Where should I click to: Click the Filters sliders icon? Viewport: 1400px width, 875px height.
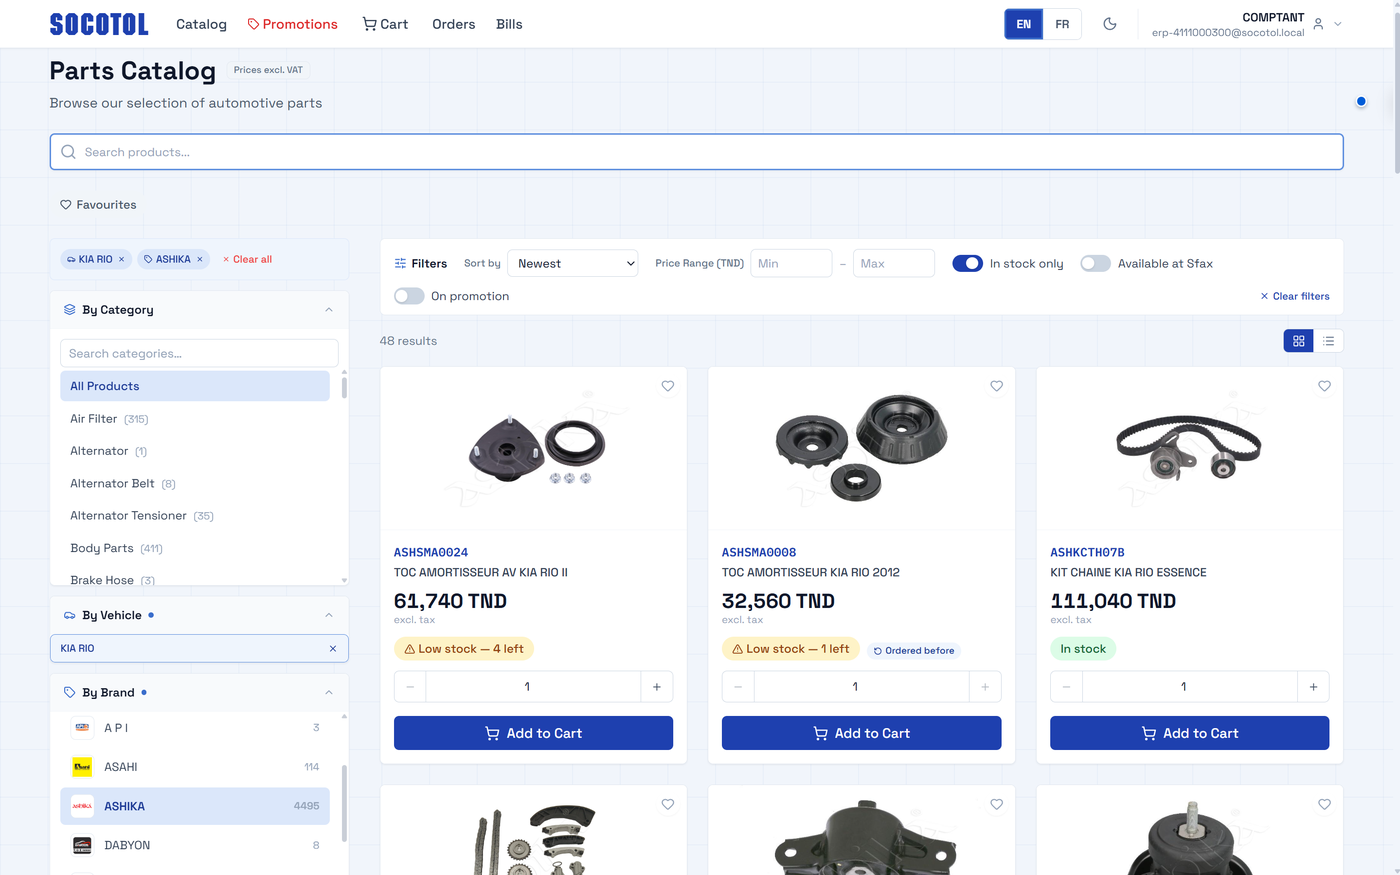click(400, 264)
